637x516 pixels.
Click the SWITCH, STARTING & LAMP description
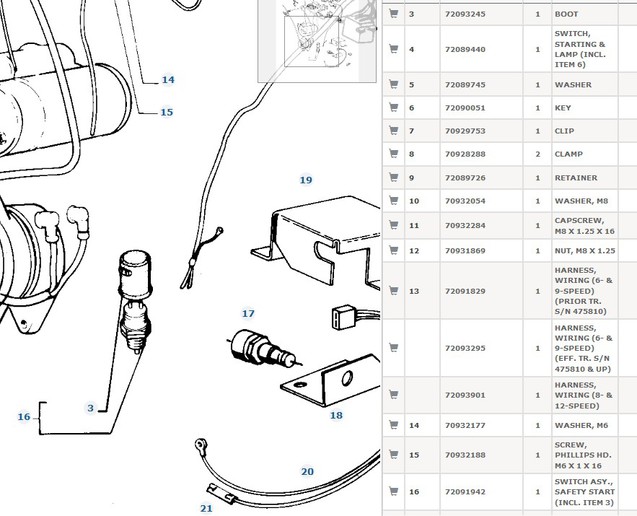[580, 49]
